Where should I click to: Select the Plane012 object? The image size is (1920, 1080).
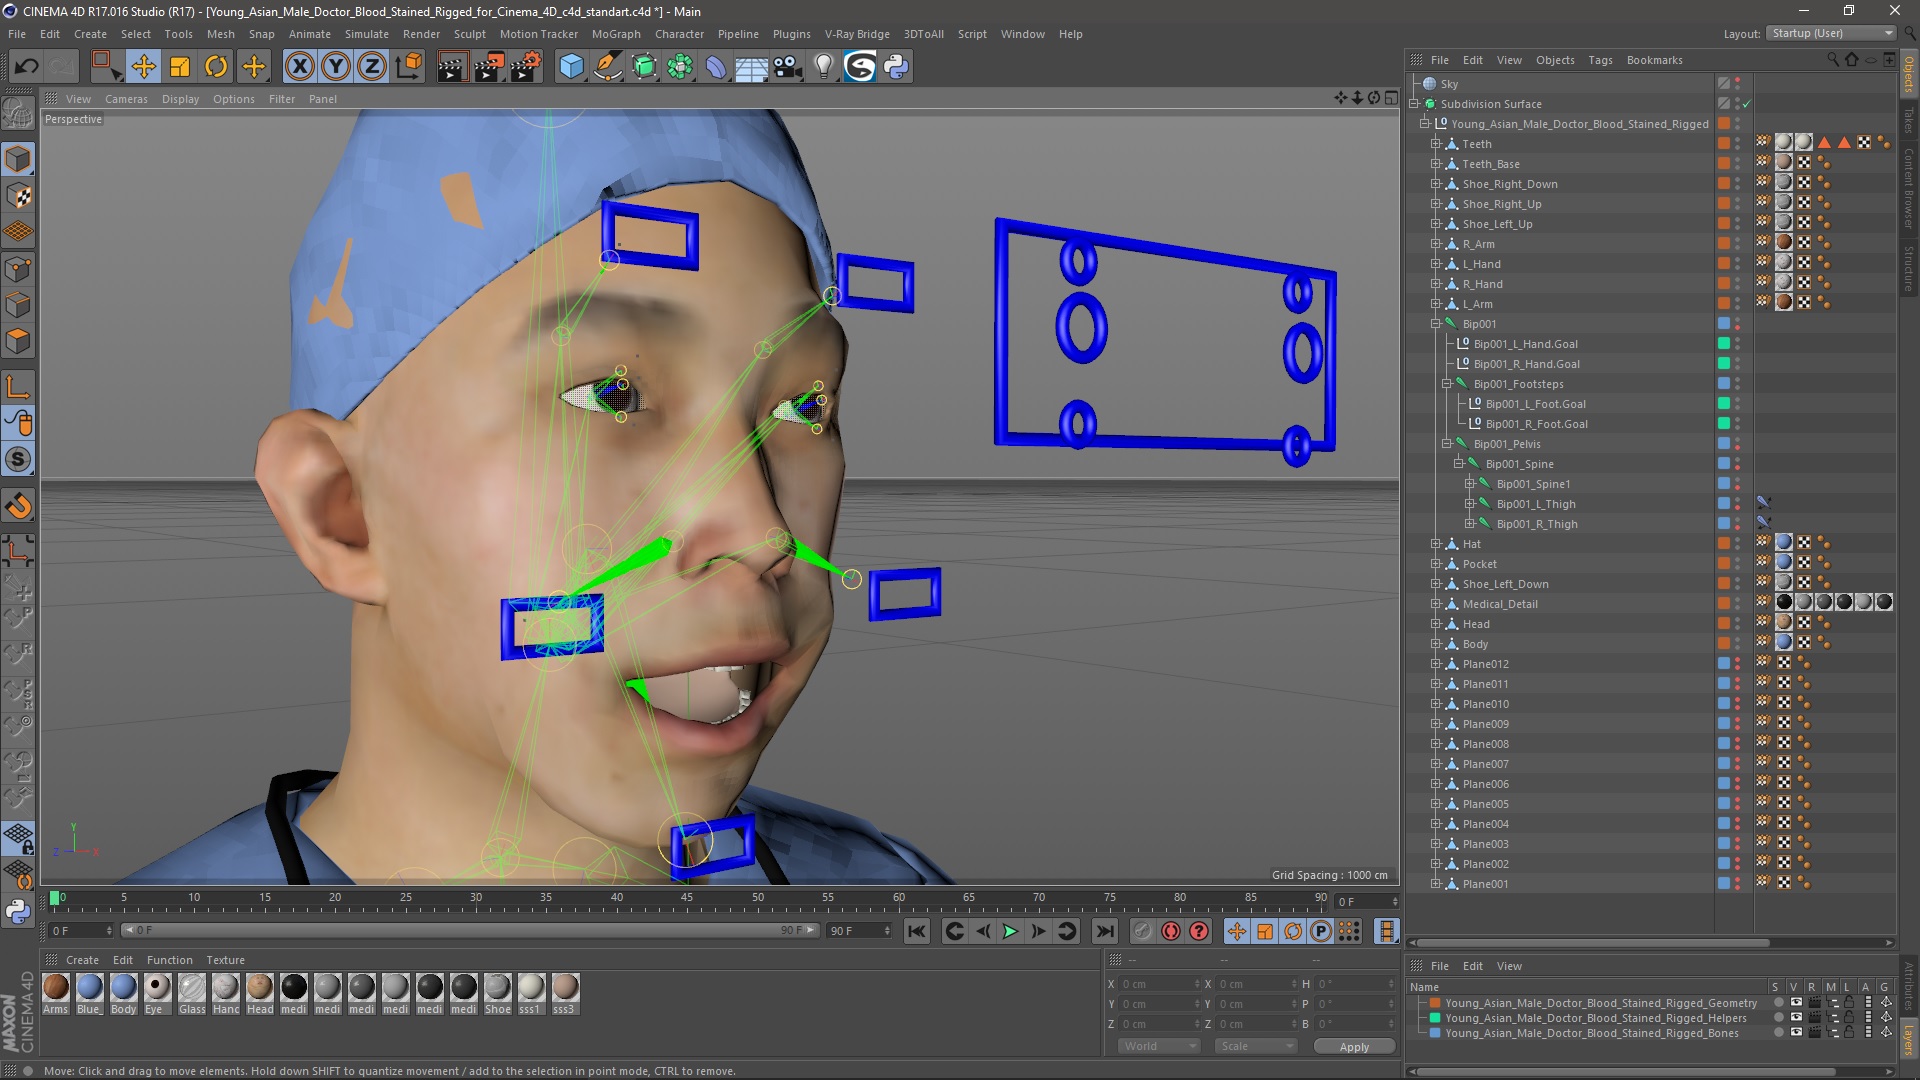pyautogui.click(x=1485, y=664)
